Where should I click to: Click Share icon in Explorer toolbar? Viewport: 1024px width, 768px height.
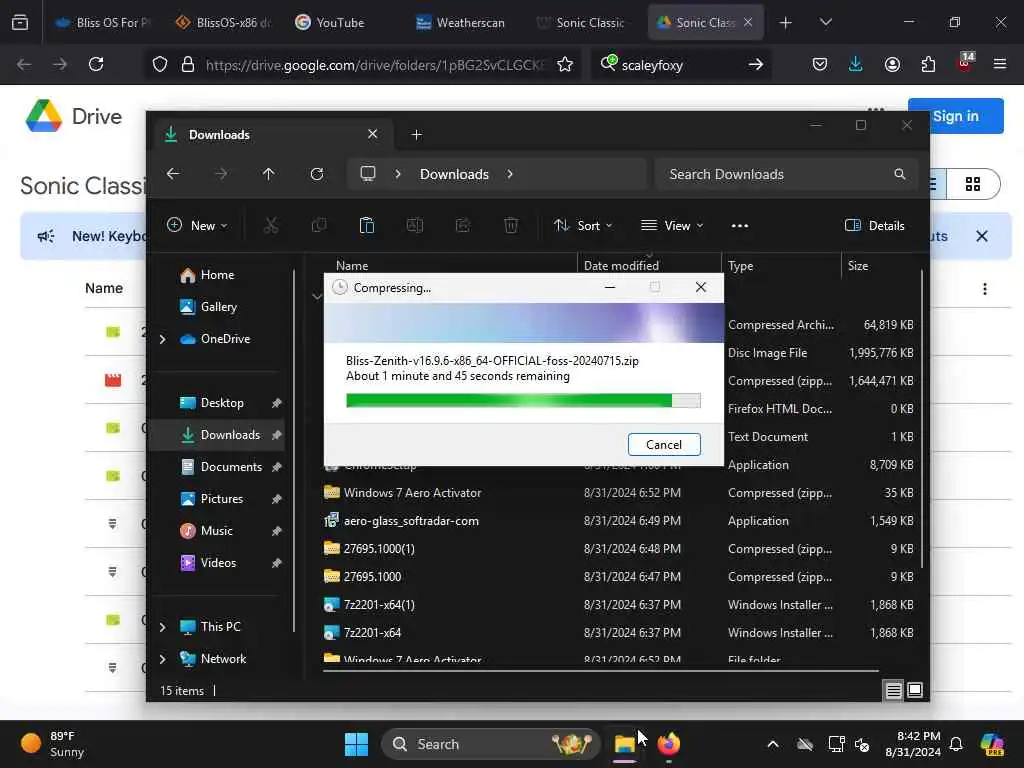[x=463, y=226]
